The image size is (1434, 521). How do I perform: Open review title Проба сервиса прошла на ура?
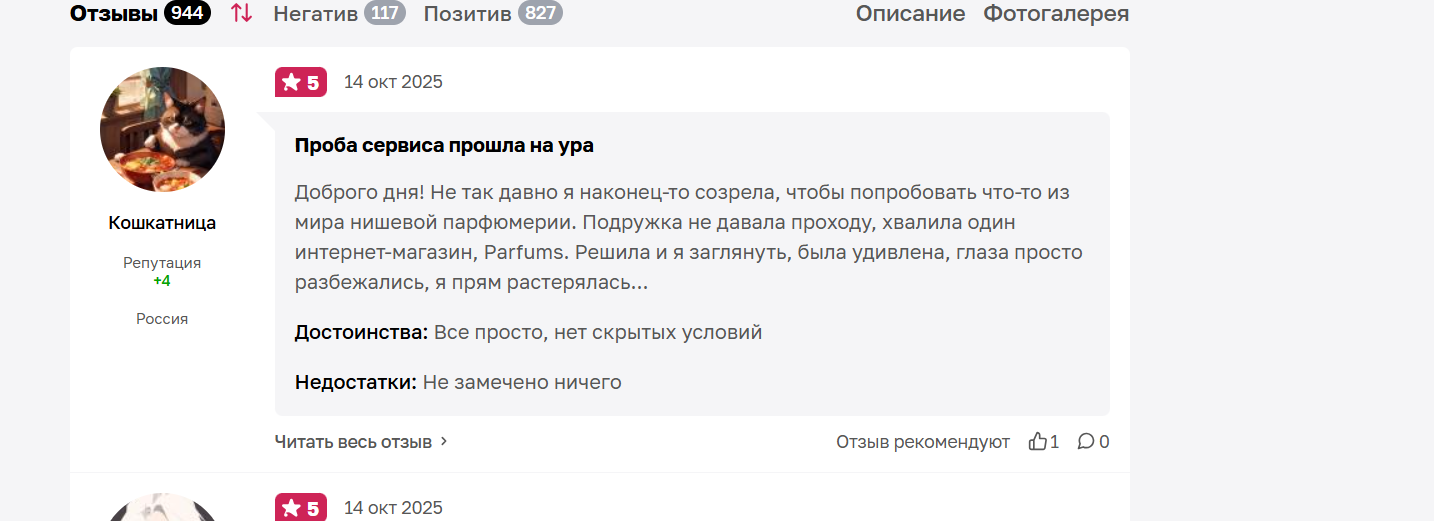coord(444,145)
